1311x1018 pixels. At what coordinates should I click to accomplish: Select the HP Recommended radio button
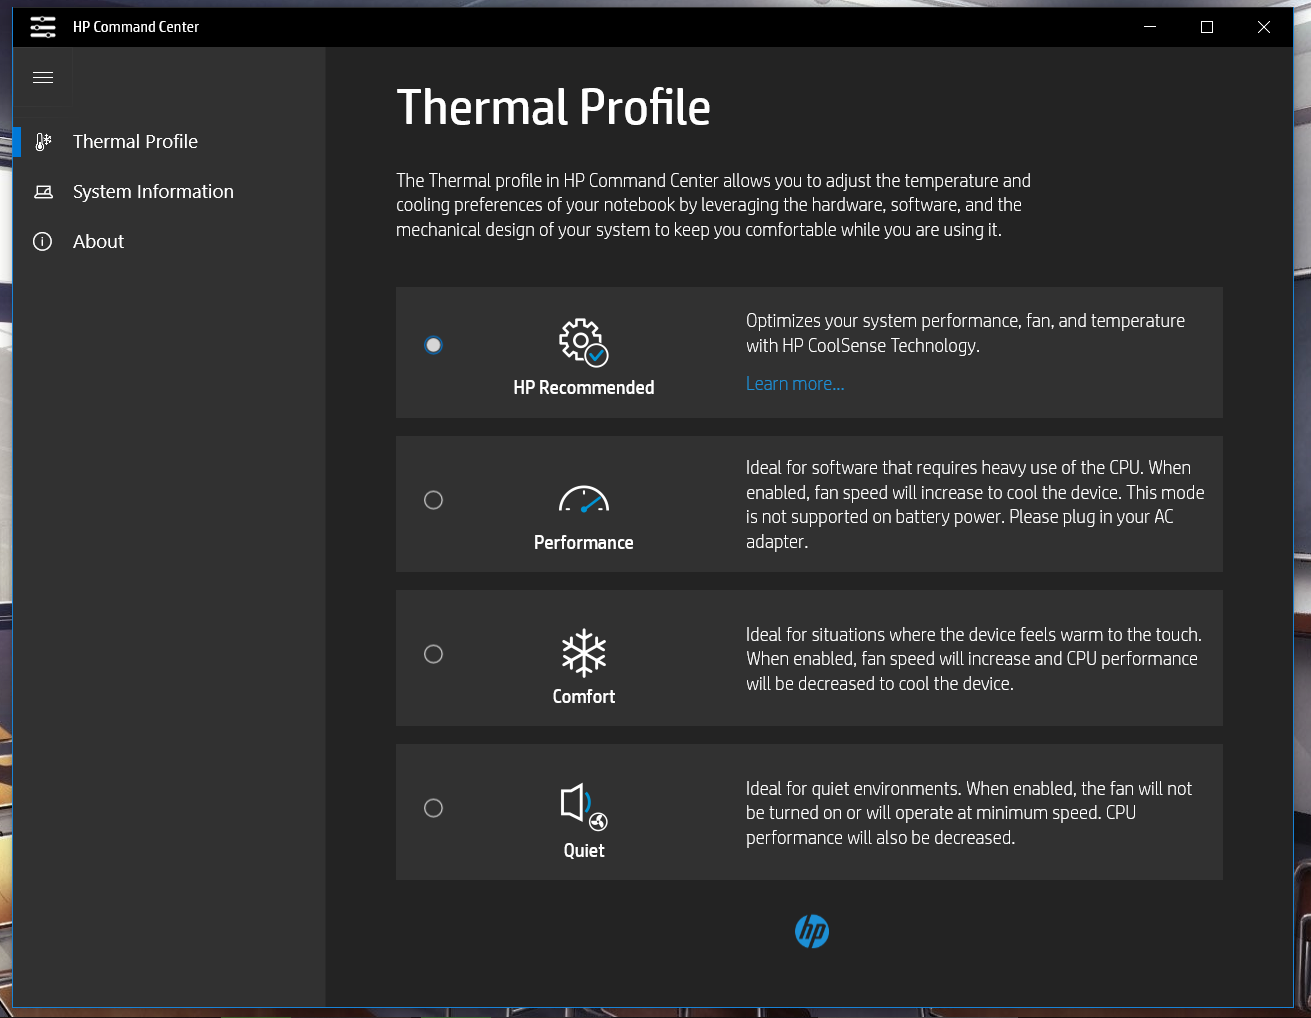[433, 345]
